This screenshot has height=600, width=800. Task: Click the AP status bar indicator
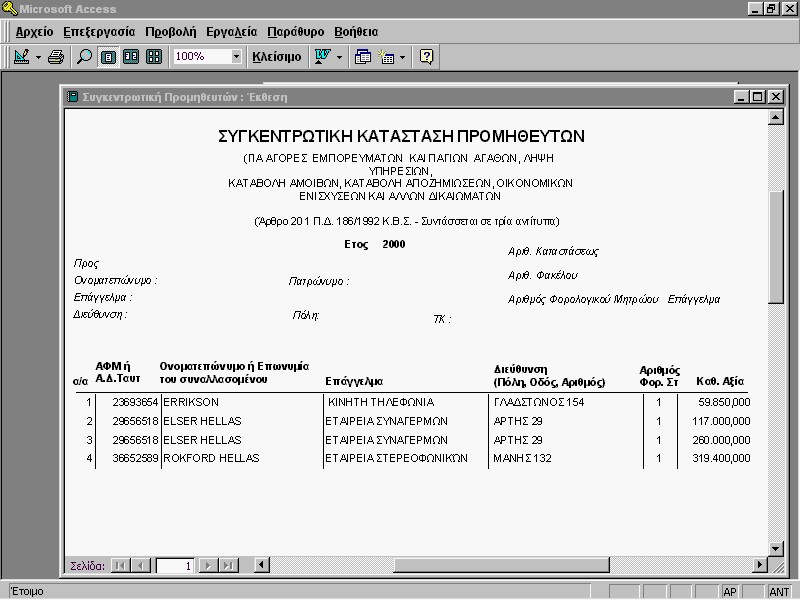coord(730,592)
